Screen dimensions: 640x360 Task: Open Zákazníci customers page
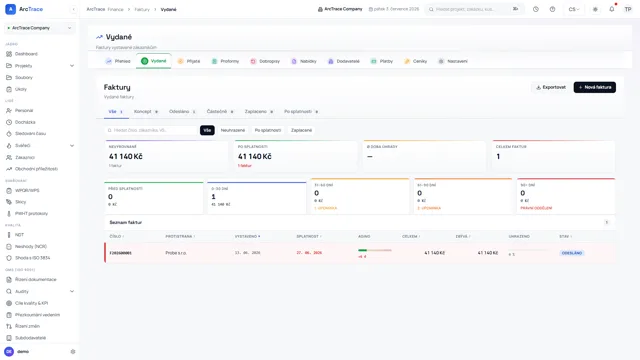pyautogui.click(x=24, y=157)
